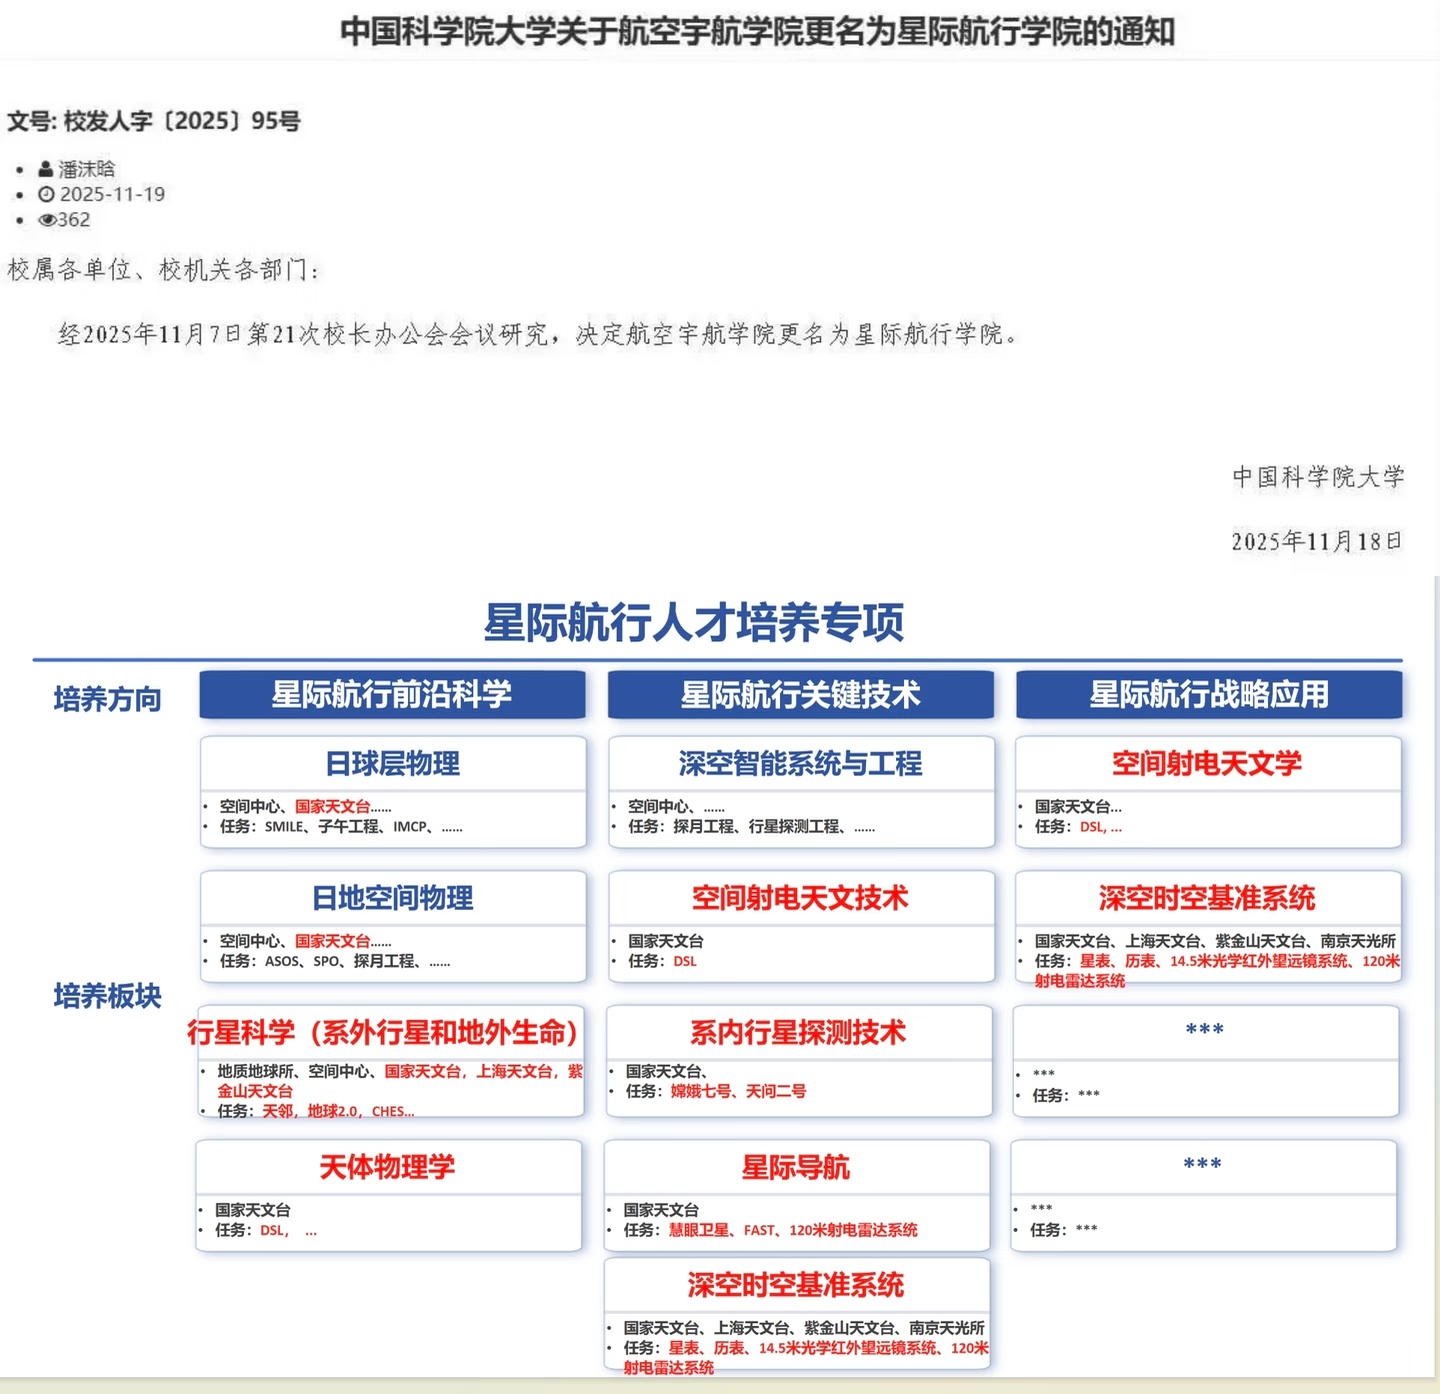Switch to the 星际航行战略应用 column header

(1208, 695)
